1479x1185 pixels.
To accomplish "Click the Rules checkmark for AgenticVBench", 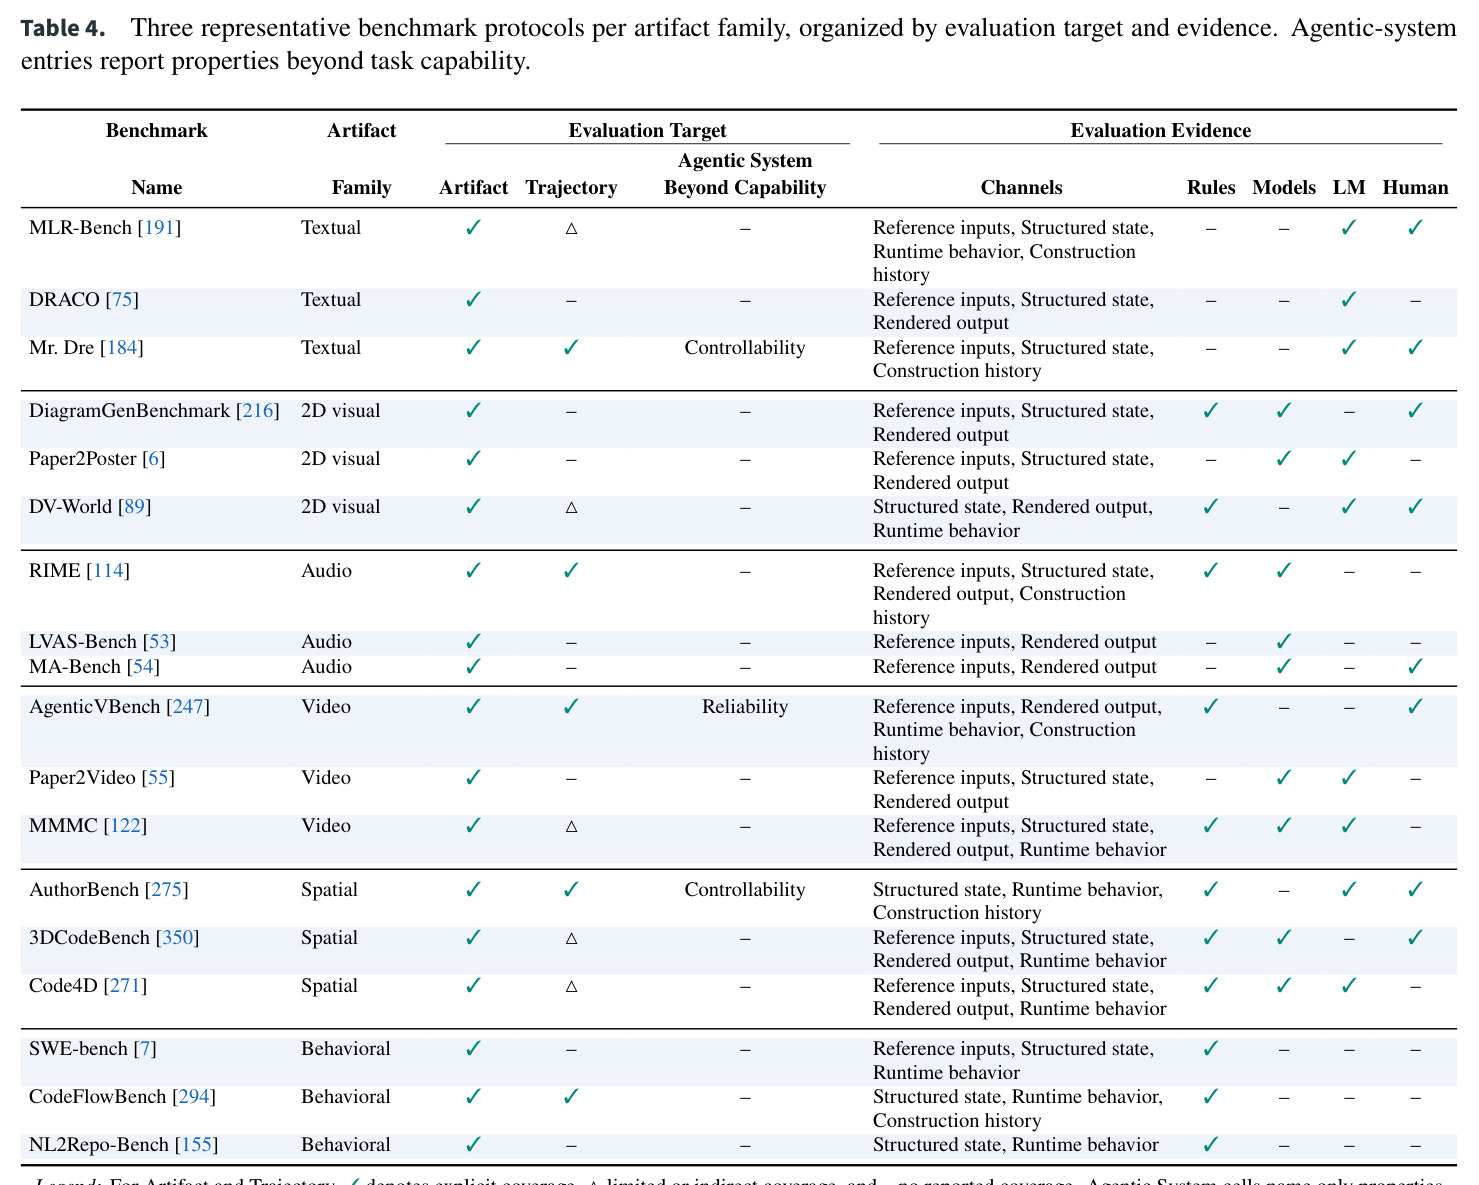I will click(1211, 707).
